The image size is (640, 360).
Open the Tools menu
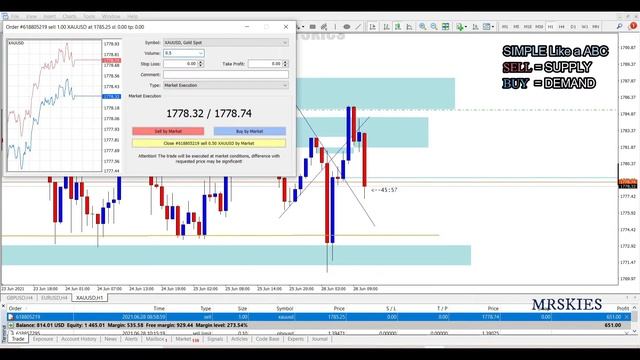[89, 16]
